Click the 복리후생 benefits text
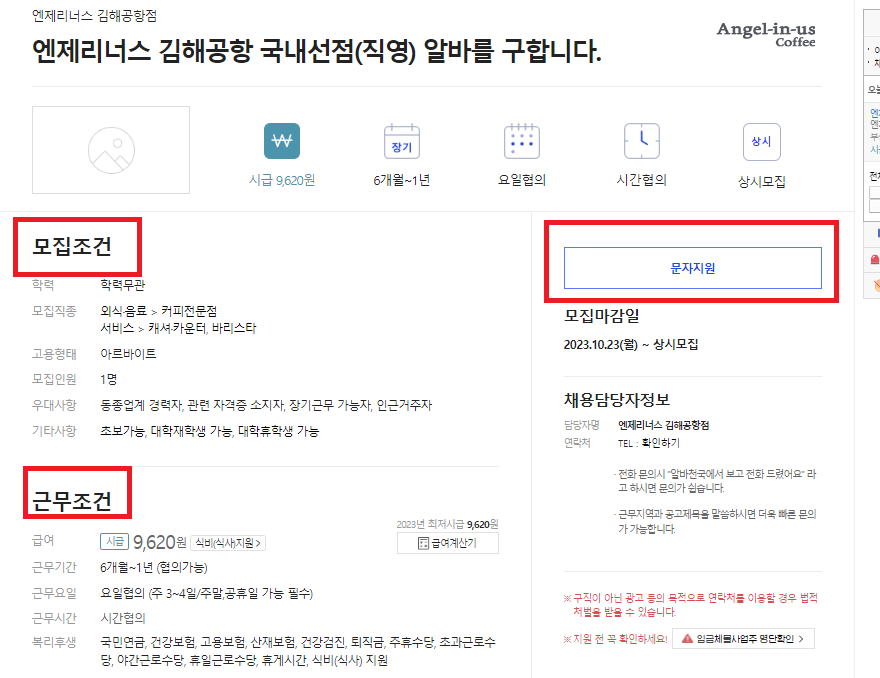Screen dimensions: 880x678 tap(298, 651)
